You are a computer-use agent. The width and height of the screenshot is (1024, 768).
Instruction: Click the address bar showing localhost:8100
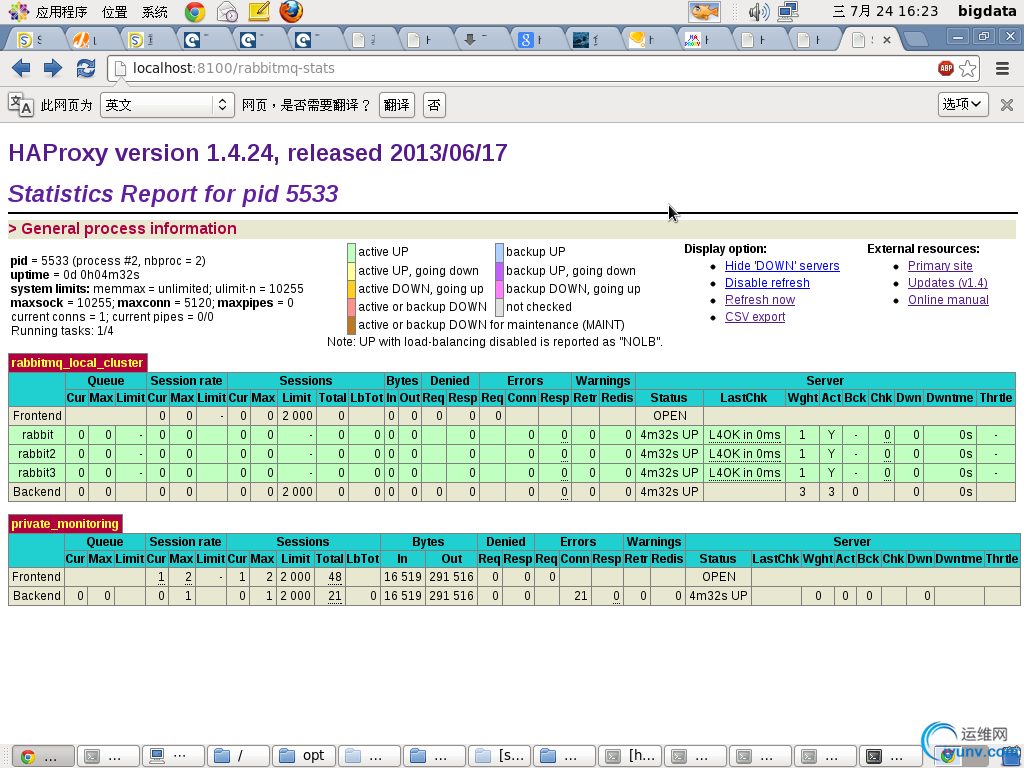pos(520,69)
